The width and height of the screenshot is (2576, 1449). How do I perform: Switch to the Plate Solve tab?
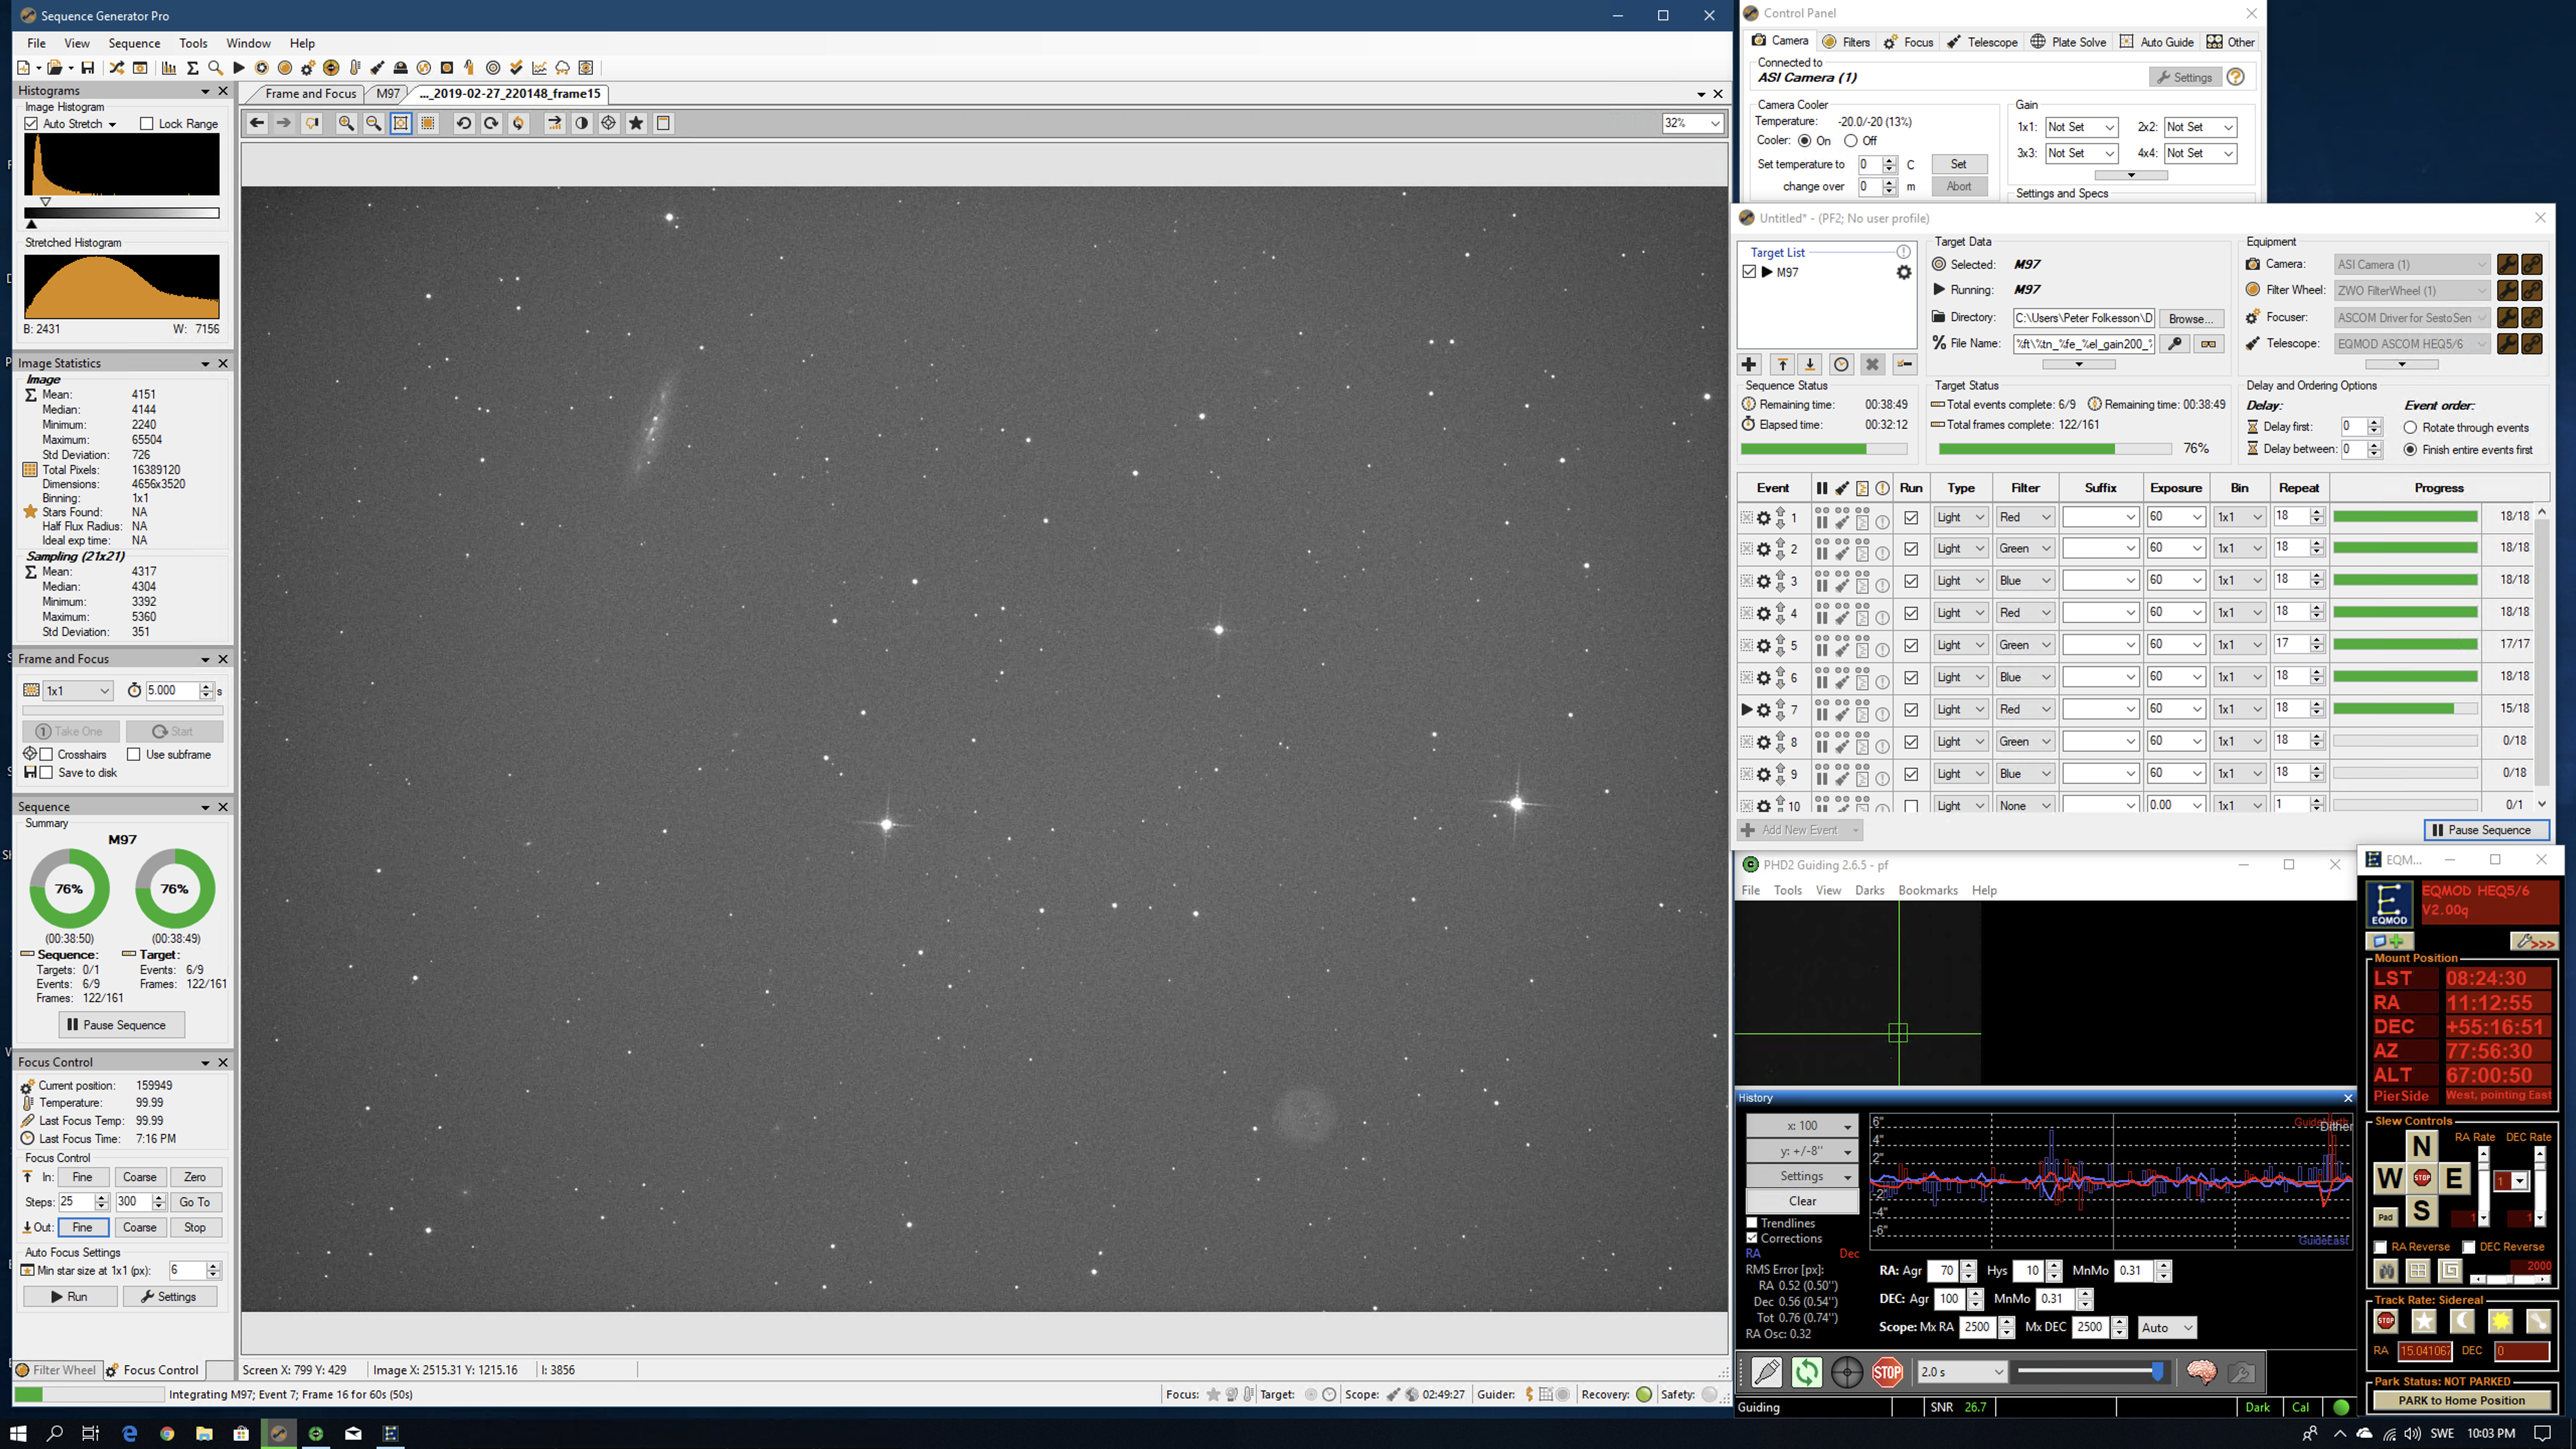point(2068,42)
